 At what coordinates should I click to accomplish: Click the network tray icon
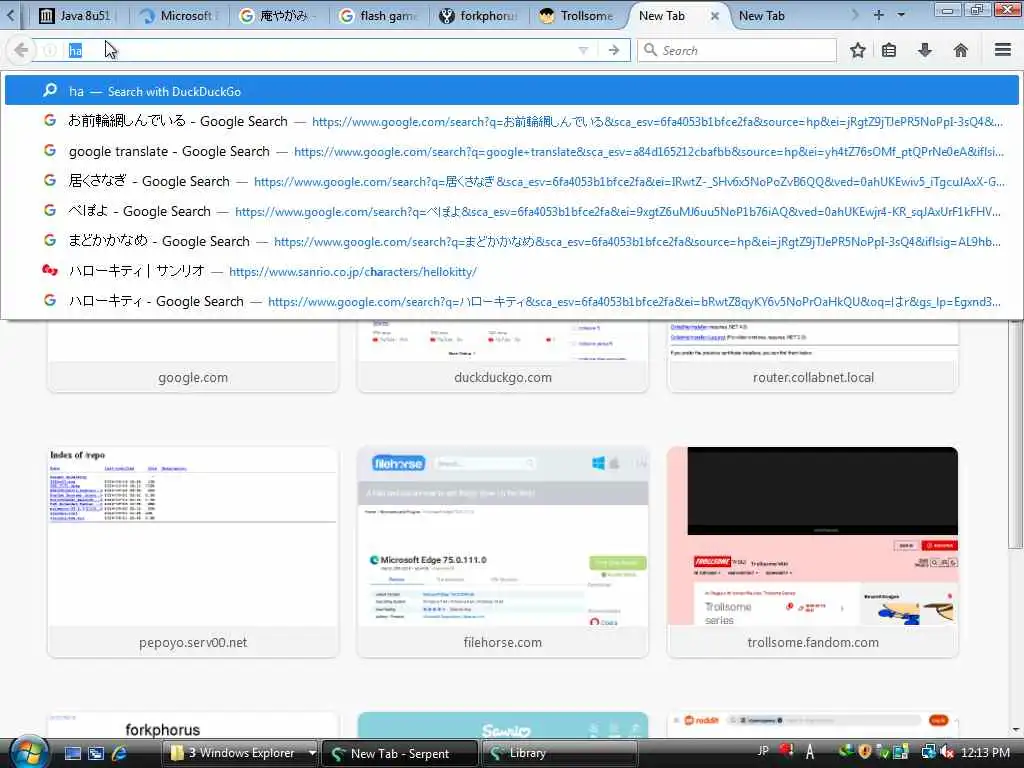point(928,752)
